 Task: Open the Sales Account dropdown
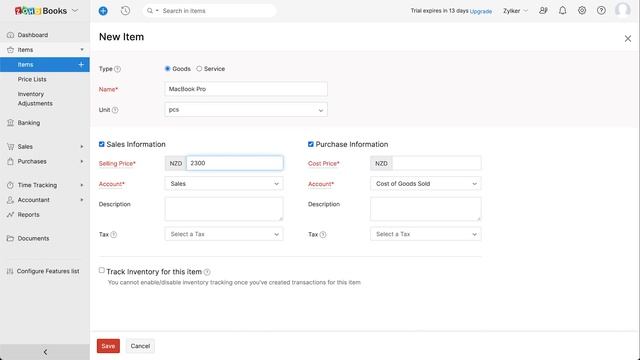[224, 184]
